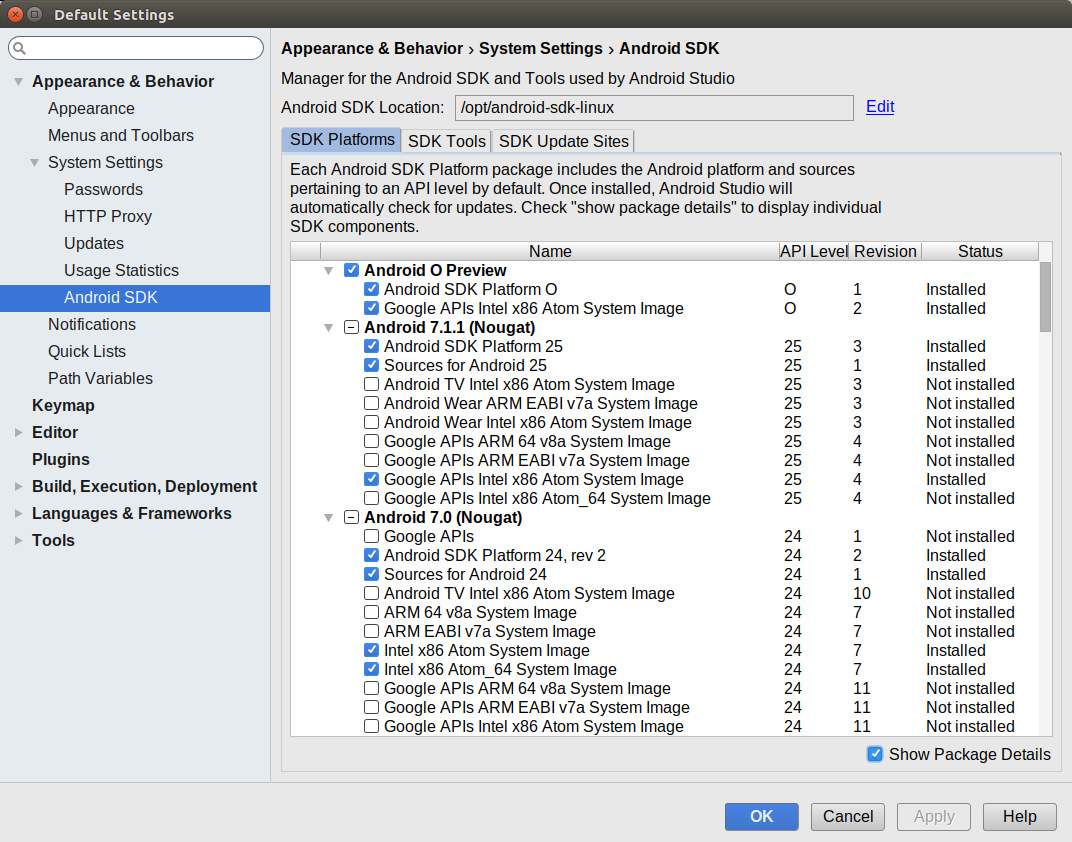This screenshot has height=842, width=1072.
Task: Sort by the Status column header
Action: point(980,251)
